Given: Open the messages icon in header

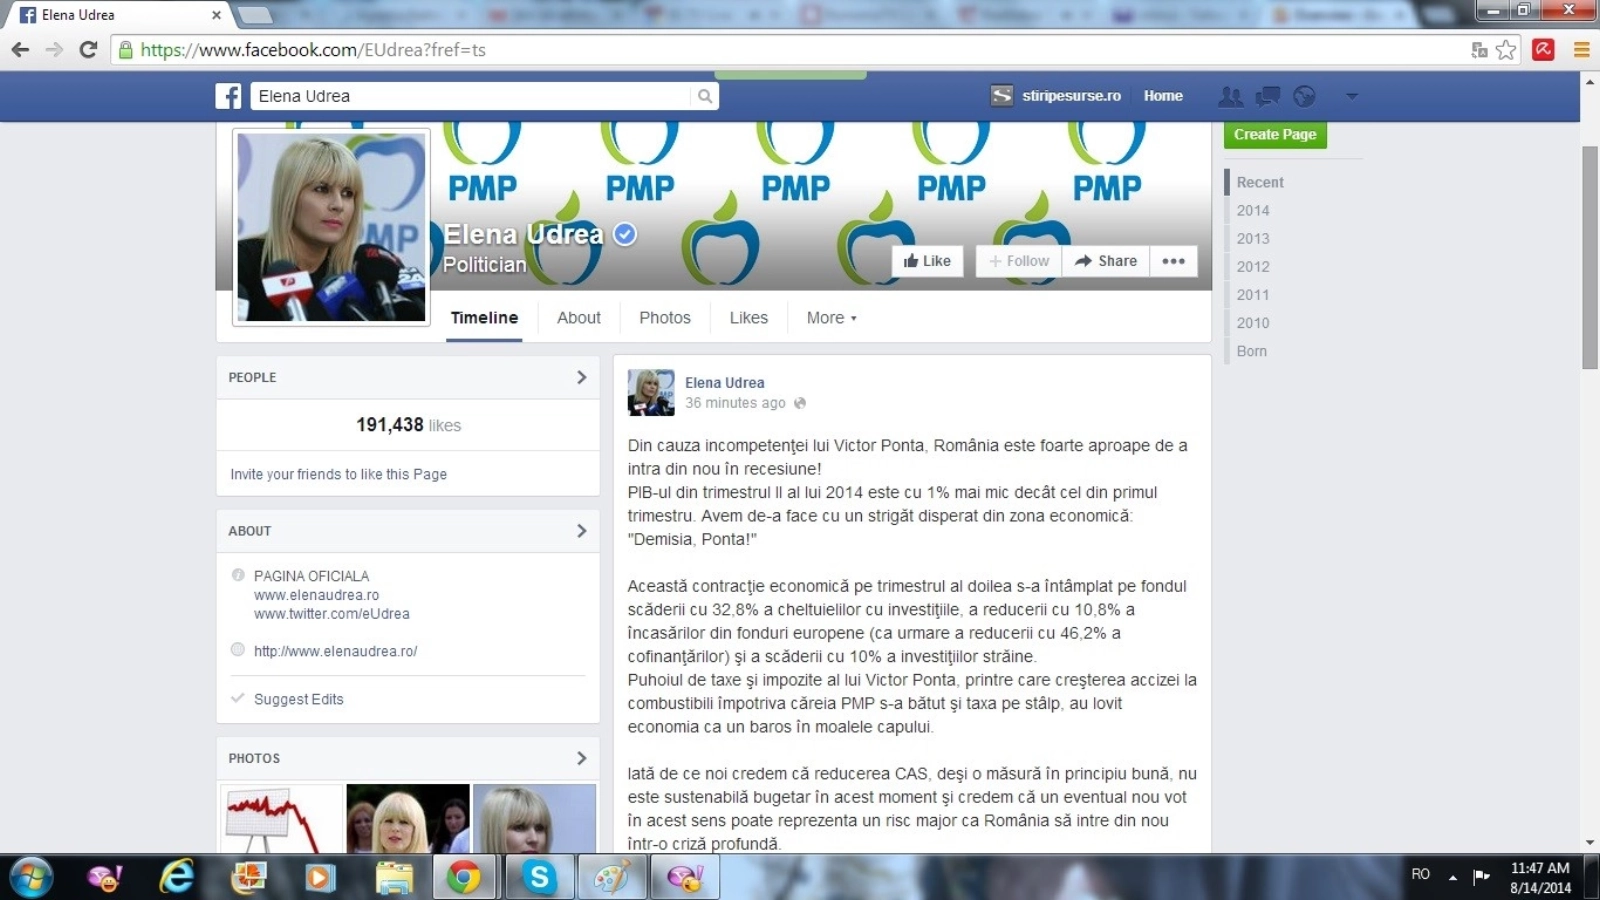Looking at the screenshot, I should pos(1268,96).
